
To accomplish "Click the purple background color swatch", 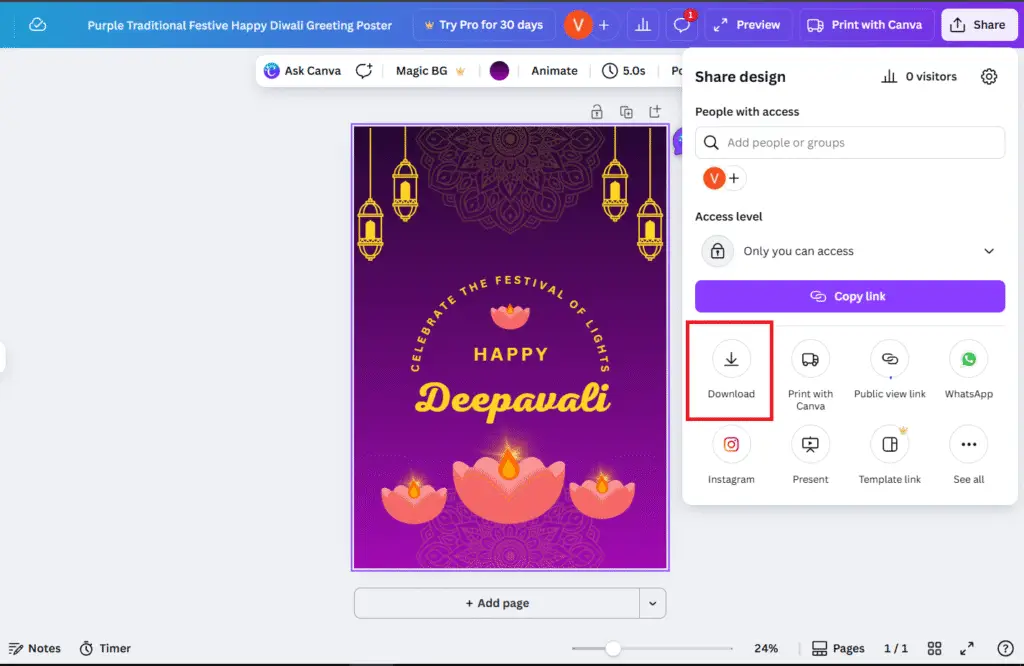I will [499, 71].
